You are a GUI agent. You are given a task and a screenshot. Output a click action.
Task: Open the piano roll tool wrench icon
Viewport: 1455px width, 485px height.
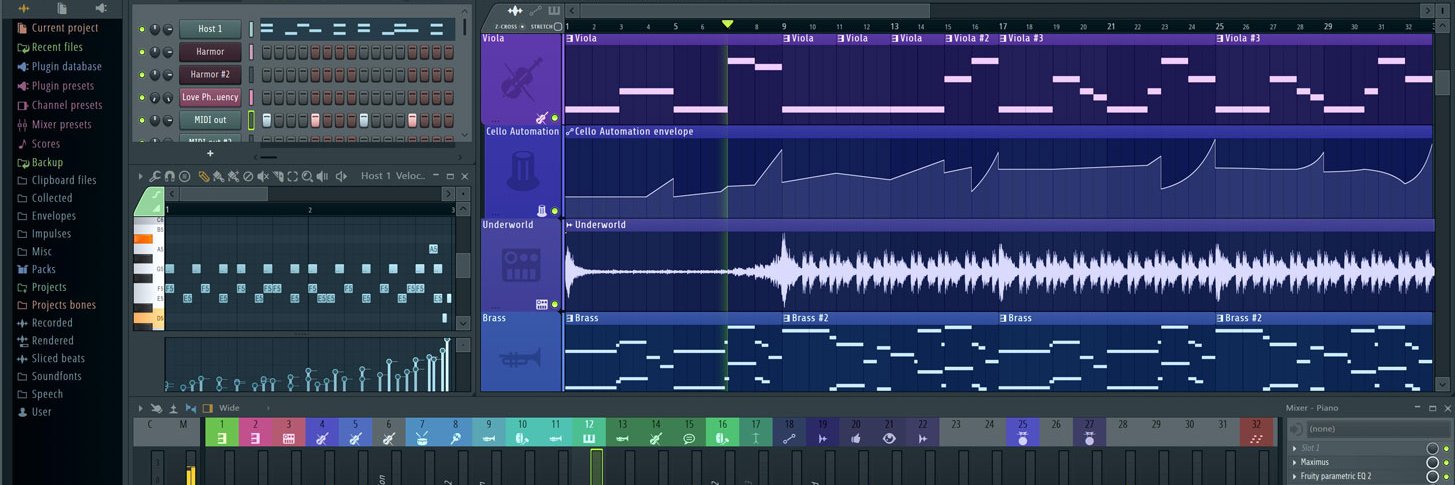tap(155, 176)
